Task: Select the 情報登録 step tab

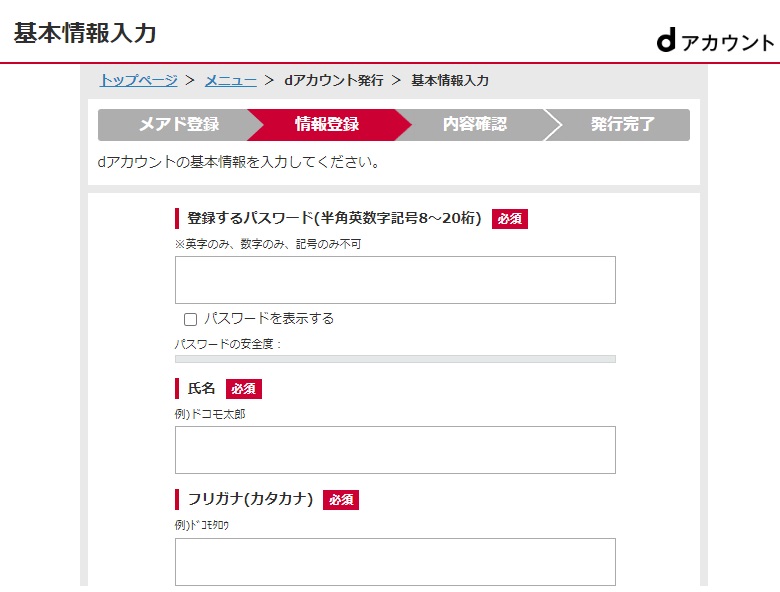Action: click(327, 124)
